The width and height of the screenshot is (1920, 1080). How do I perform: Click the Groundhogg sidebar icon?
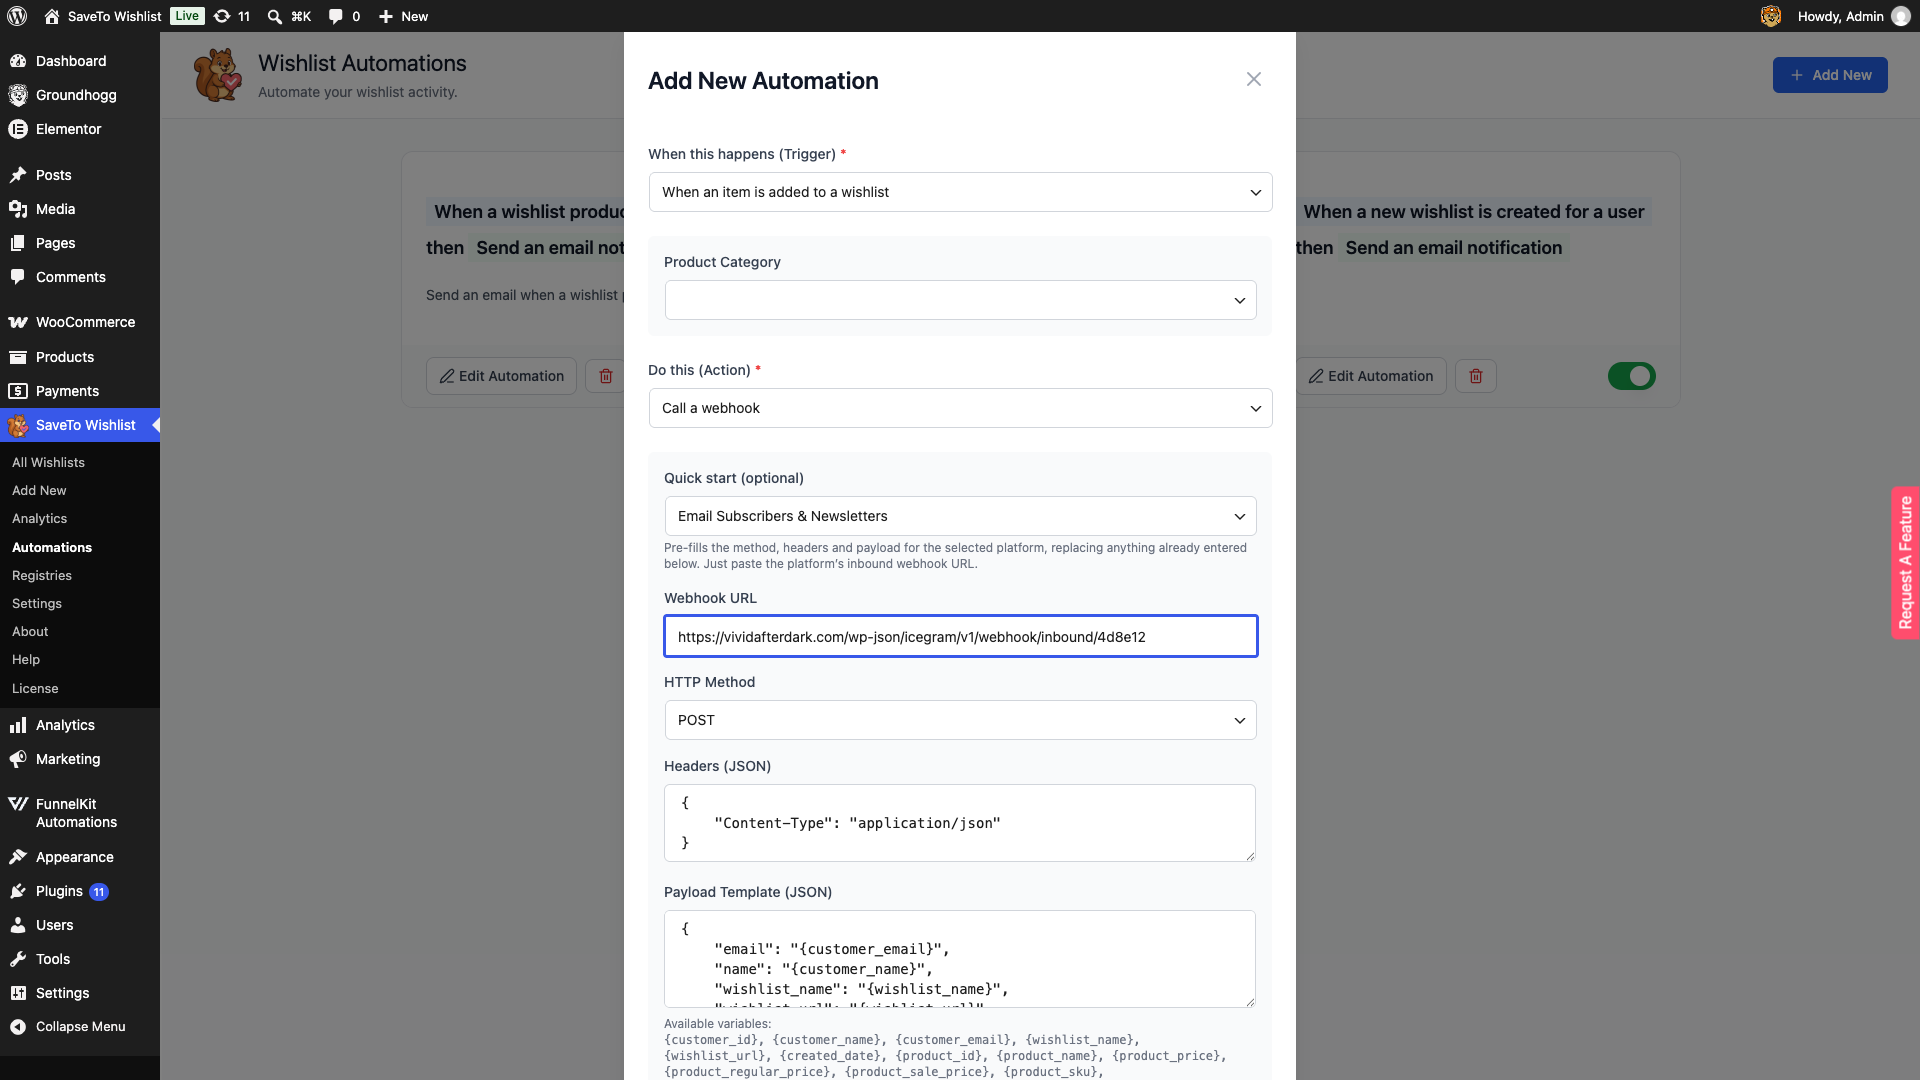coord(18,95)
